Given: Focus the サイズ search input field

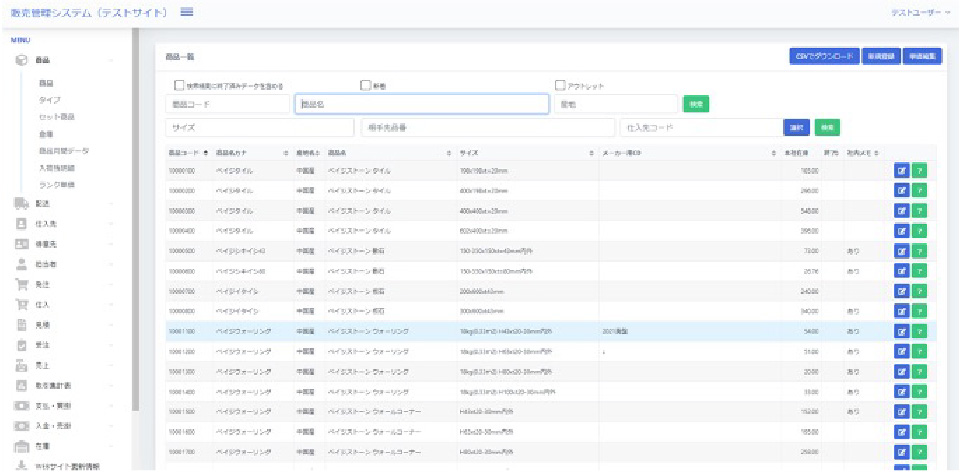Looking at the screenshot, I should click(x=259, y=128).
